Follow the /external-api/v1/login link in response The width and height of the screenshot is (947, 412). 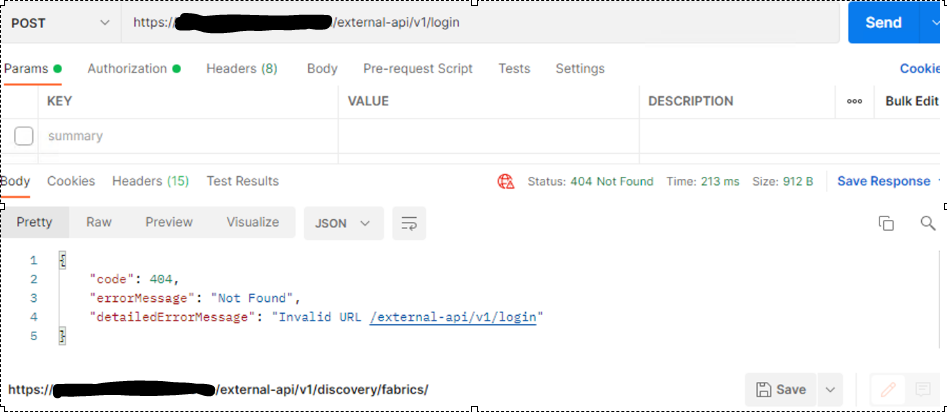[x=453, y=317]
